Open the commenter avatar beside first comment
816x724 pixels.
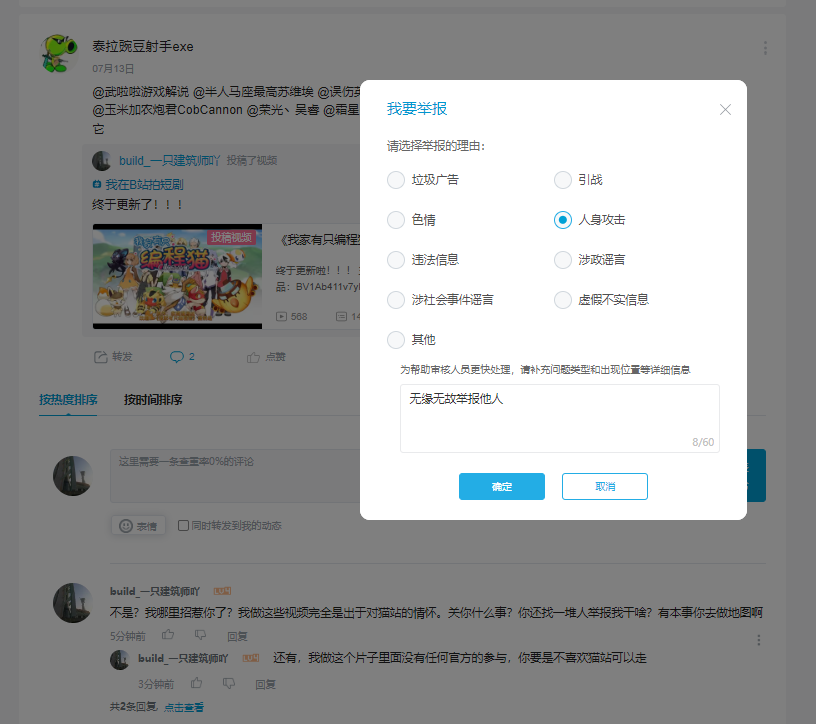coord(73,603)
